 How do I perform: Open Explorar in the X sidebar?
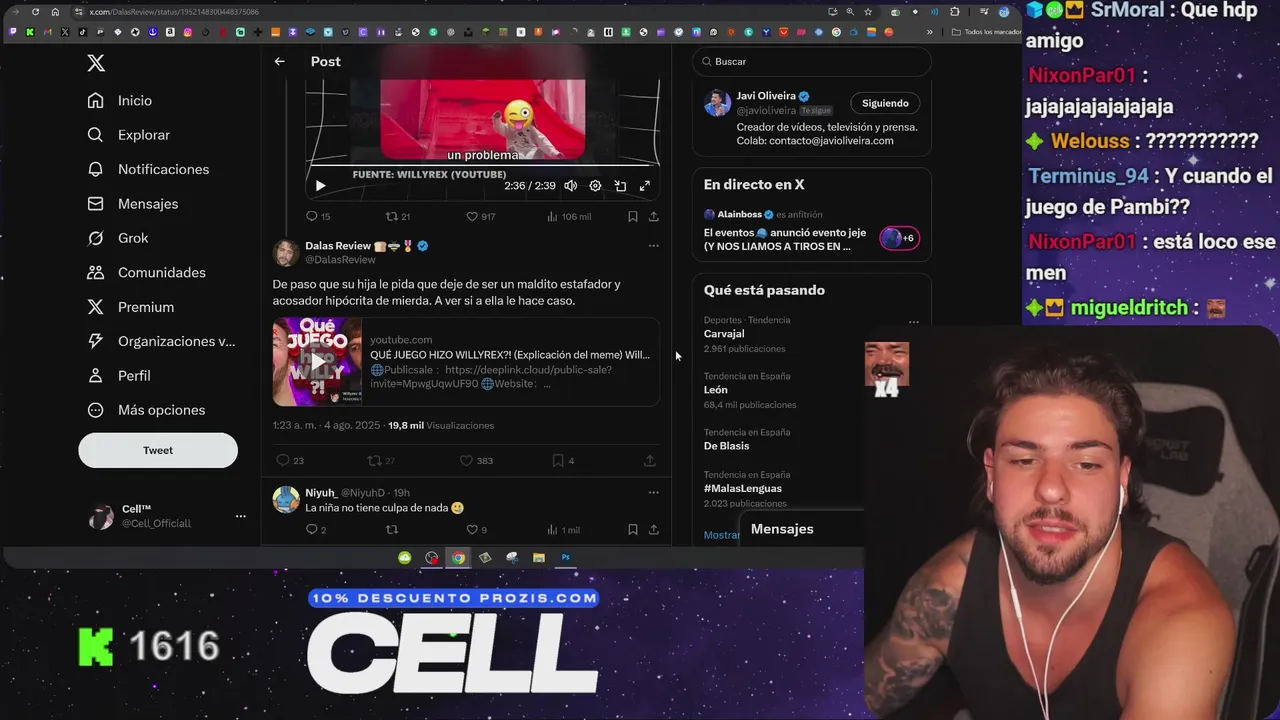(x=129, y=135)
